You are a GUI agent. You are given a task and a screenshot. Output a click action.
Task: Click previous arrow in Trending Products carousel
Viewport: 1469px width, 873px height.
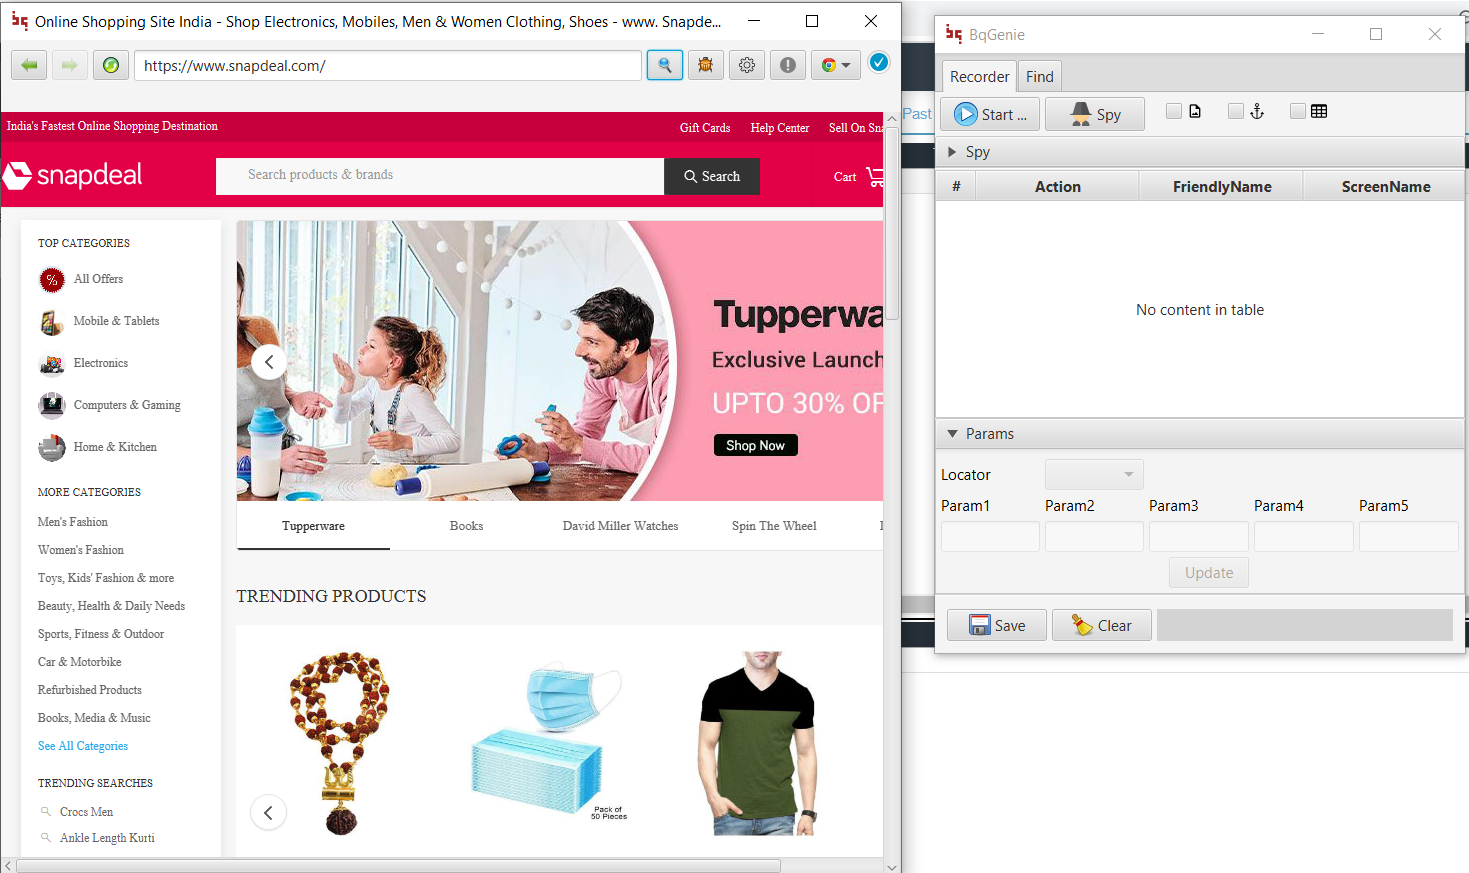(268, 812)
